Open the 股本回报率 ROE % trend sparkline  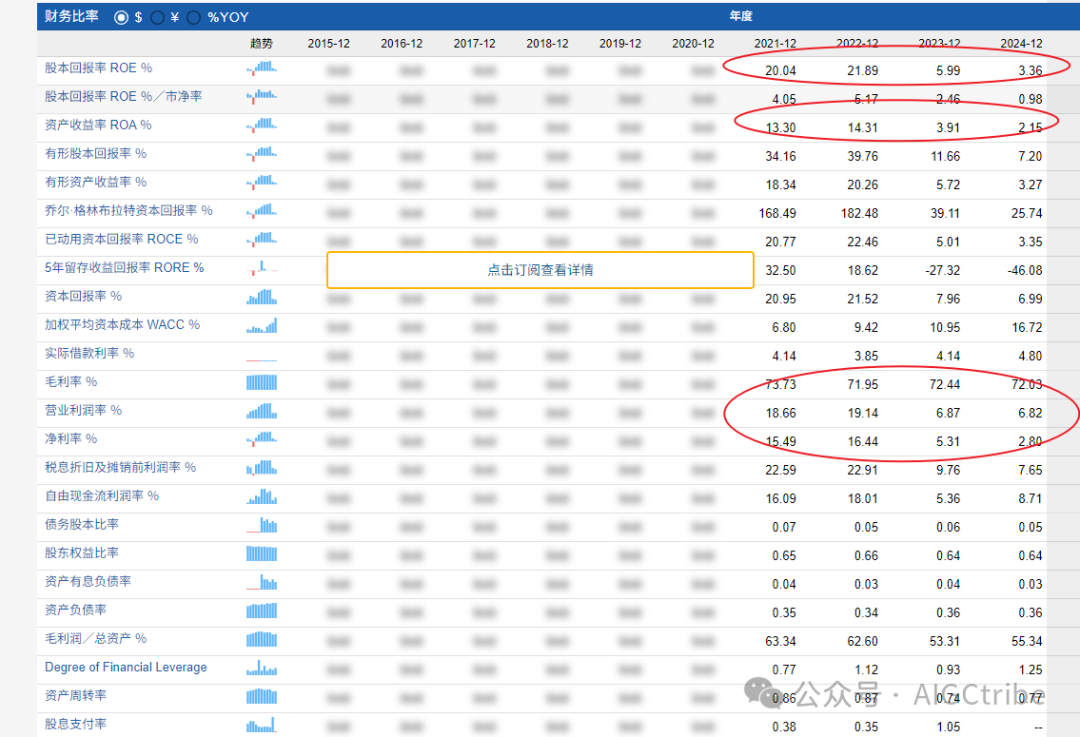coord(262,68)
